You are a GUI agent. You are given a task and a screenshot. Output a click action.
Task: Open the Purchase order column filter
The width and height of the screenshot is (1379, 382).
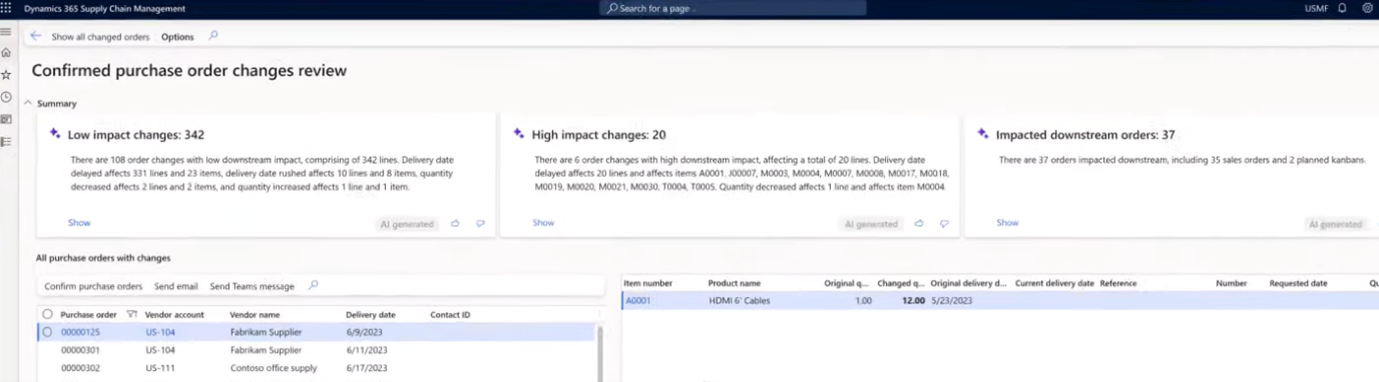tap(132, 314)
